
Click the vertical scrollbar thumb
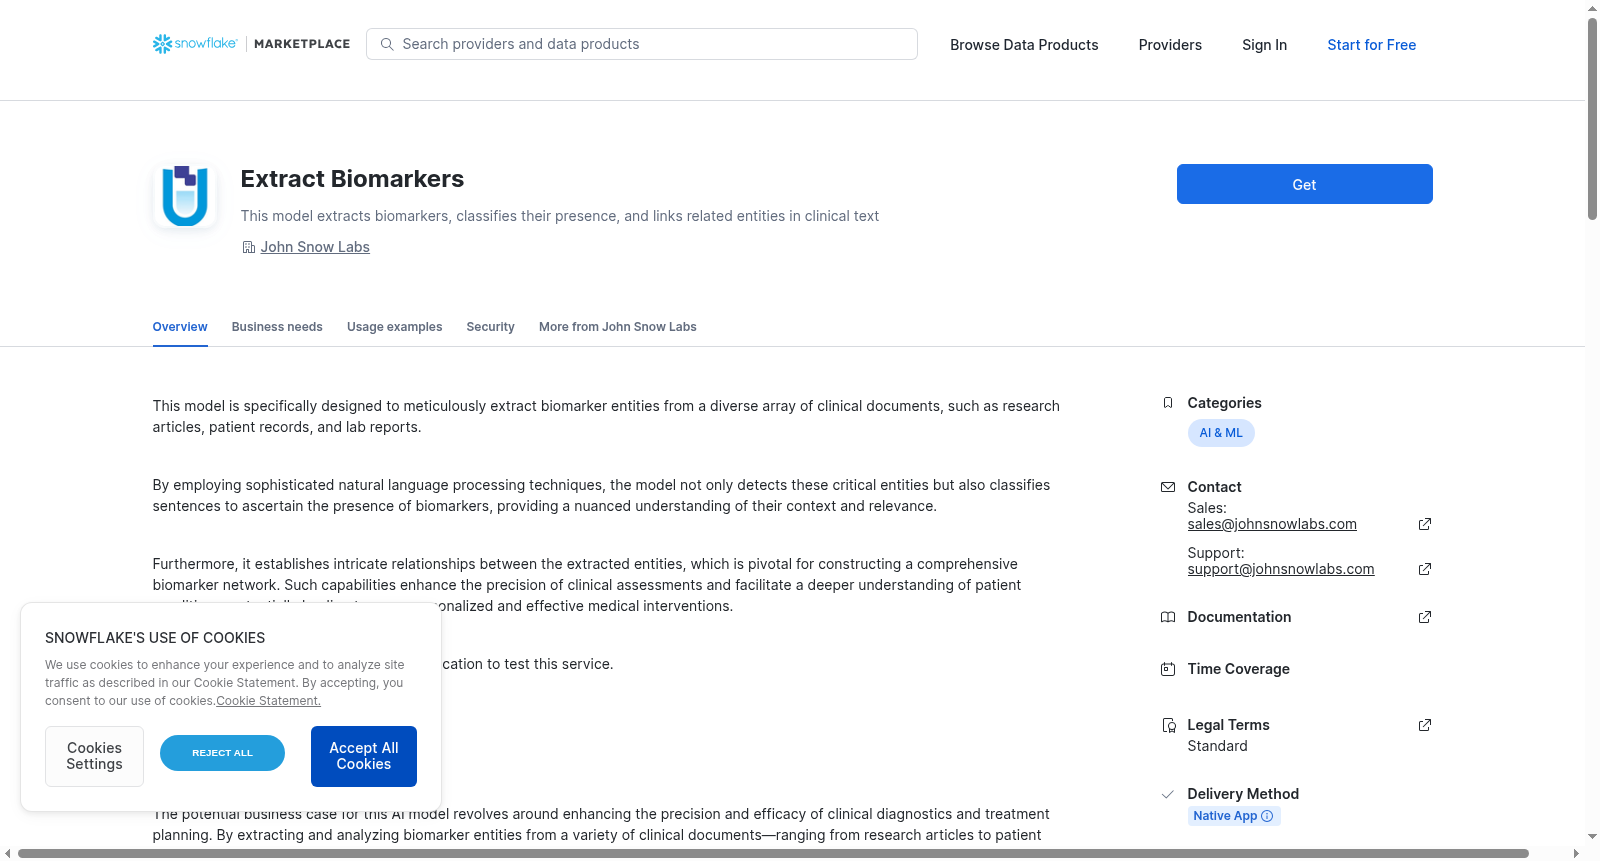[1592, 118]
